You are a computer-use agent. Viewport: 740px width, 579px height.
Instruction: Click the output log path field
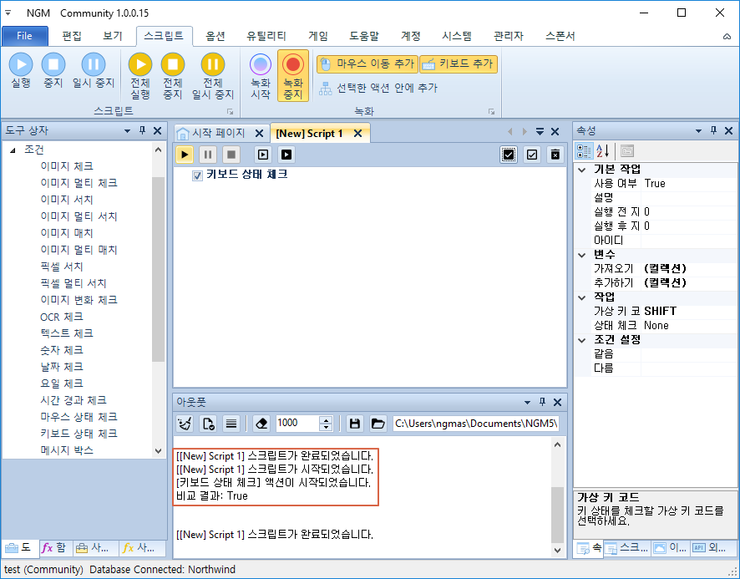click(477, 423)
